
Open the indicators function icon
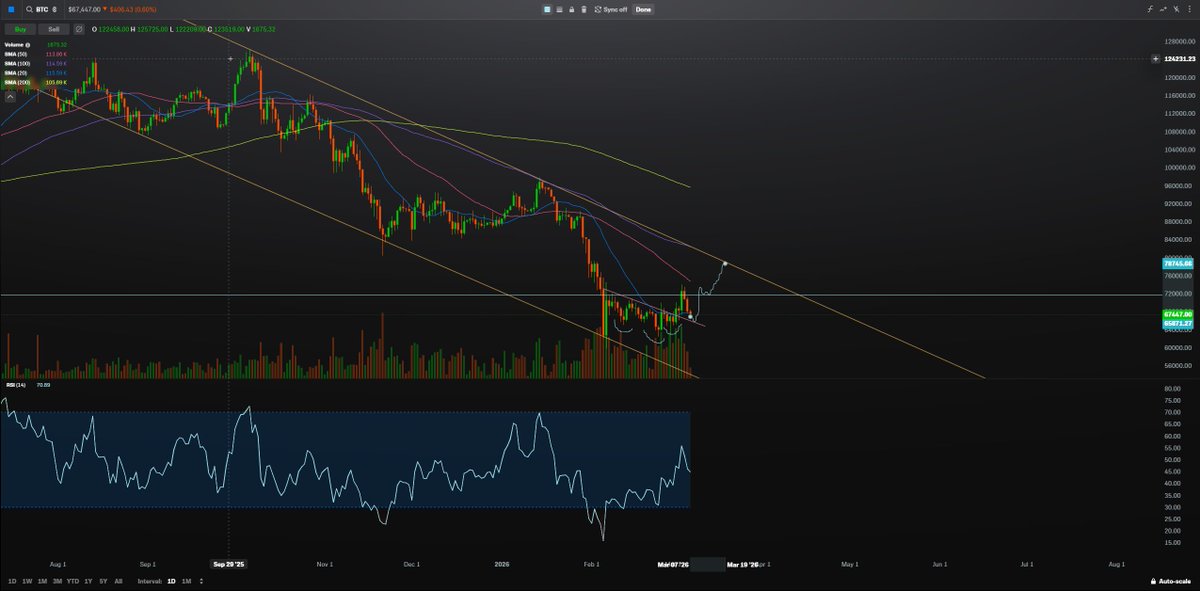click(x=1150, y=9)
